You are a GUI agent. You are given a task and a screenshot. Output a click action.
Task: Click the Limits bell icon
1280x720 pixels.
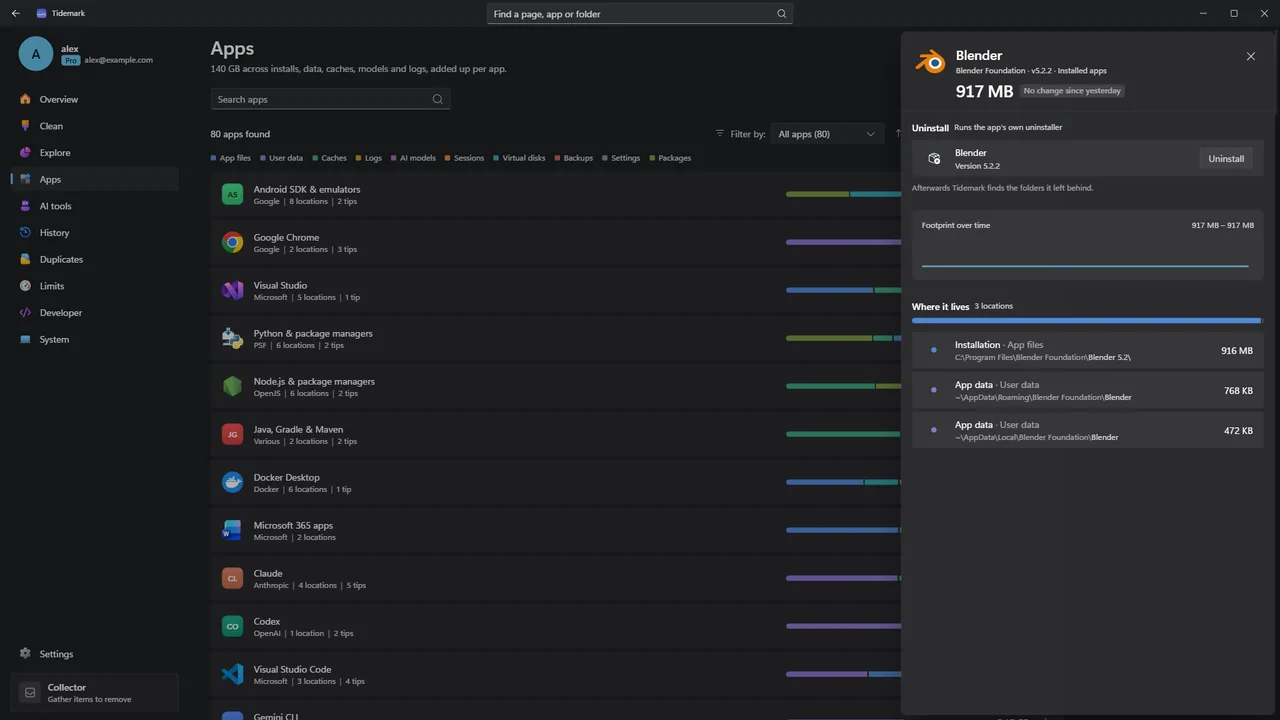coord(26,286)
